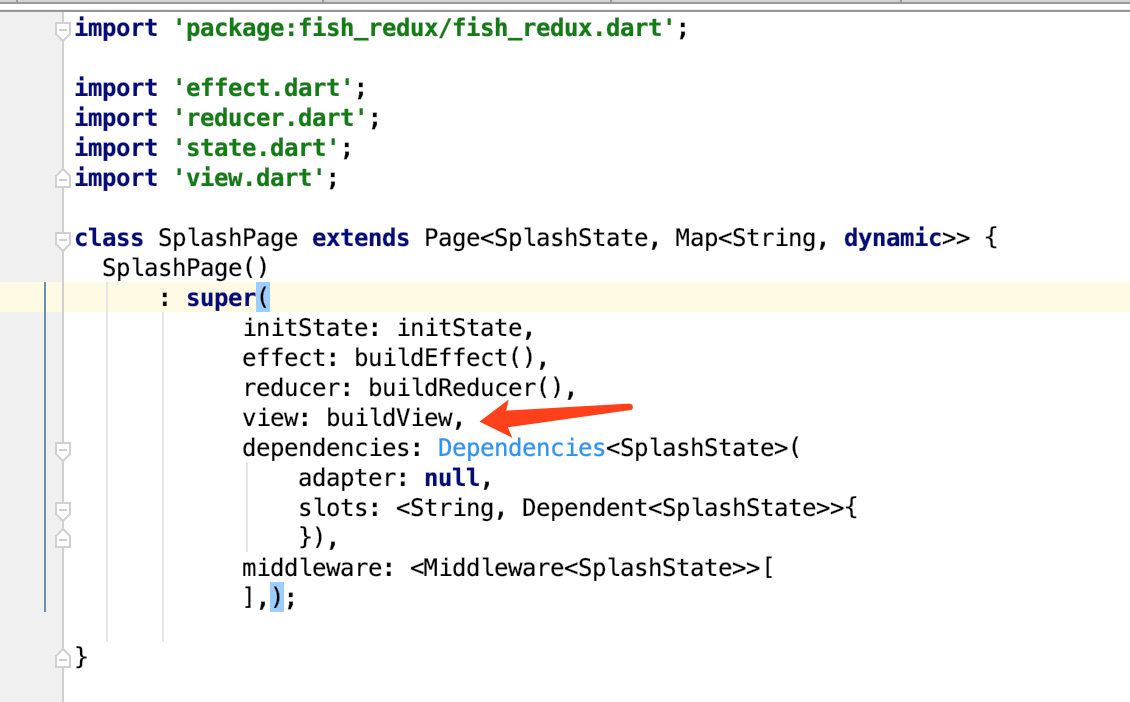Click the dependencies: parameter label
Screen dimensions: 1130x702
(332, 448)
